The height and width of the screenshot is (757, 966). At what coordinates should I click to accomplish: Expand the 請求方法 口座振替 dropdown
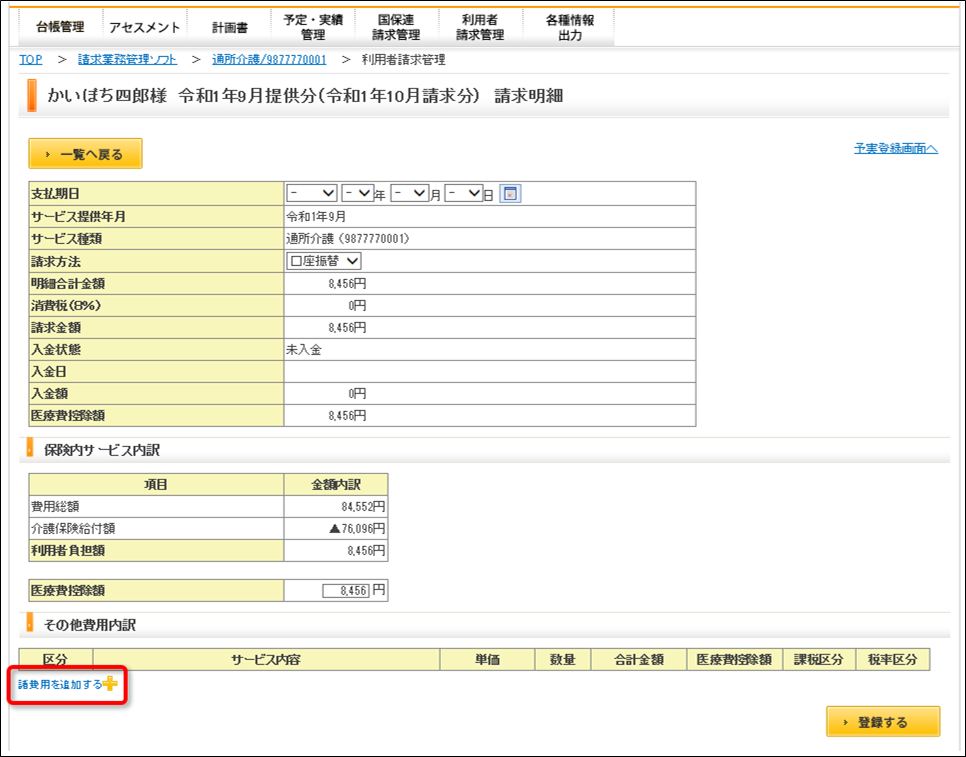324,261
